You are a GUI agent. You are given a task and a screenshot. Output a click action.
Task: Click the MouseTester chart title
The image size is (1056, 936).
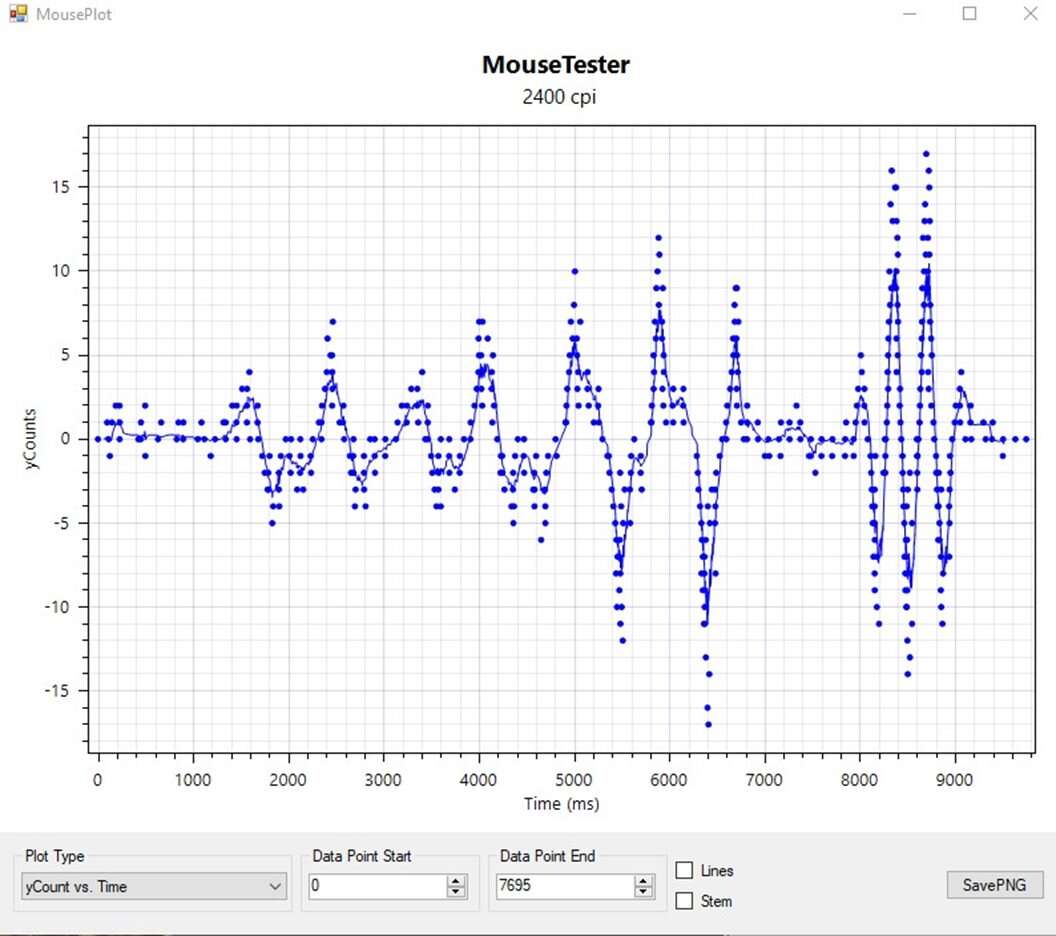(x=556, y=65)
